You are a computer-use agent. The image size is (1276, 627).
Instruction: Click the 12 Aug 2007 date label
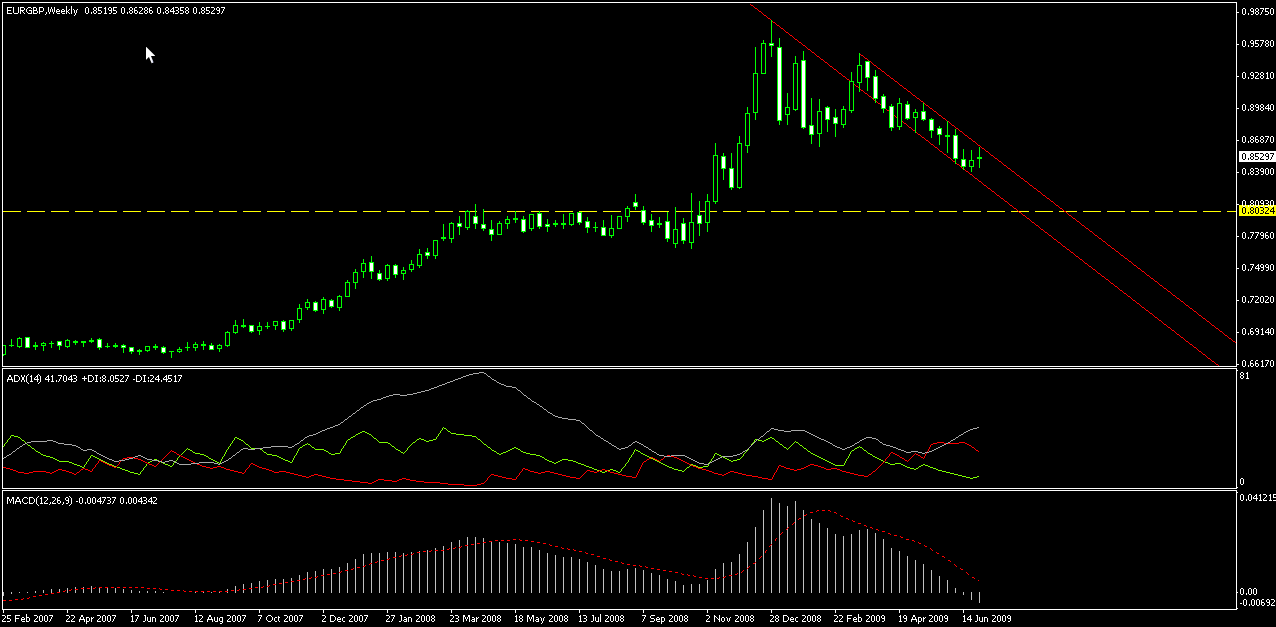pyautogui.click(x=219, y=619)
